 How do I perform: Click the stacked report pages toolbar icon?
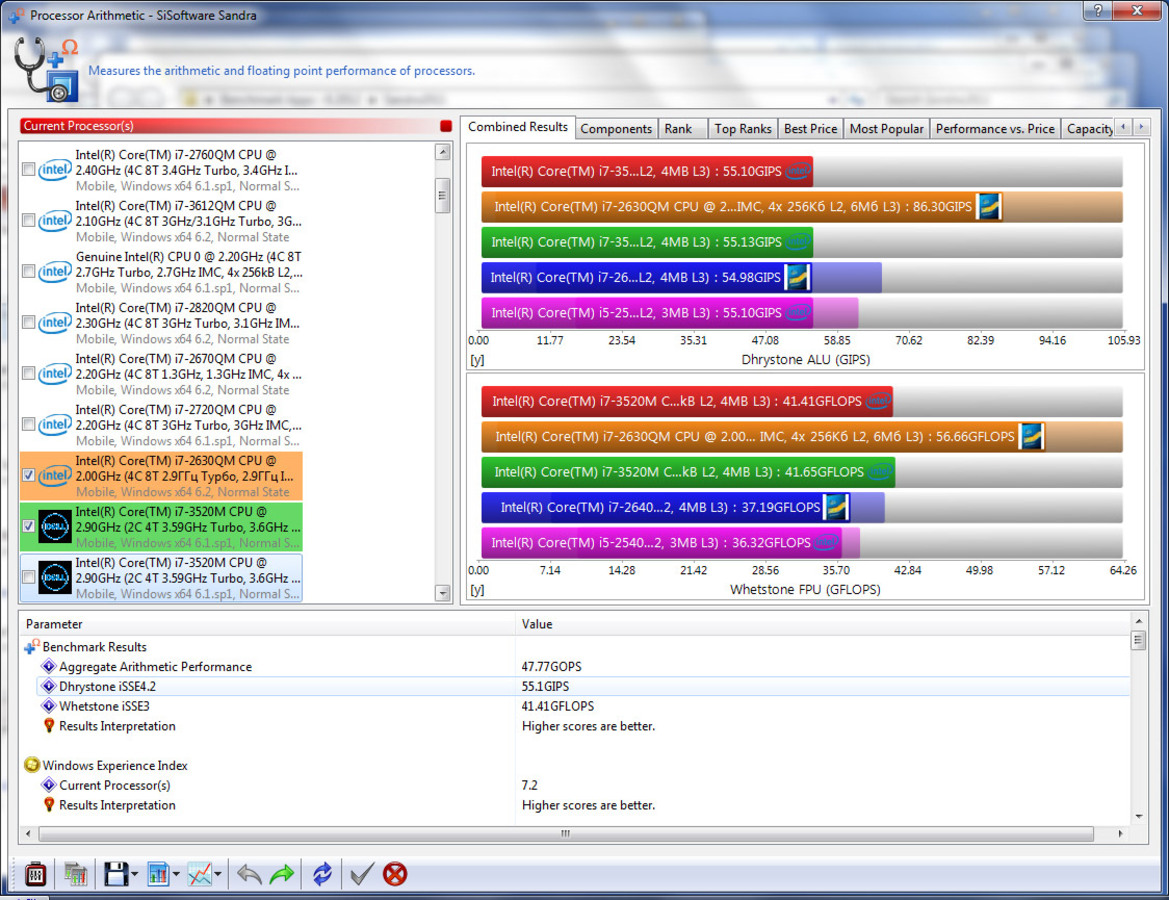tap(75, 874)
